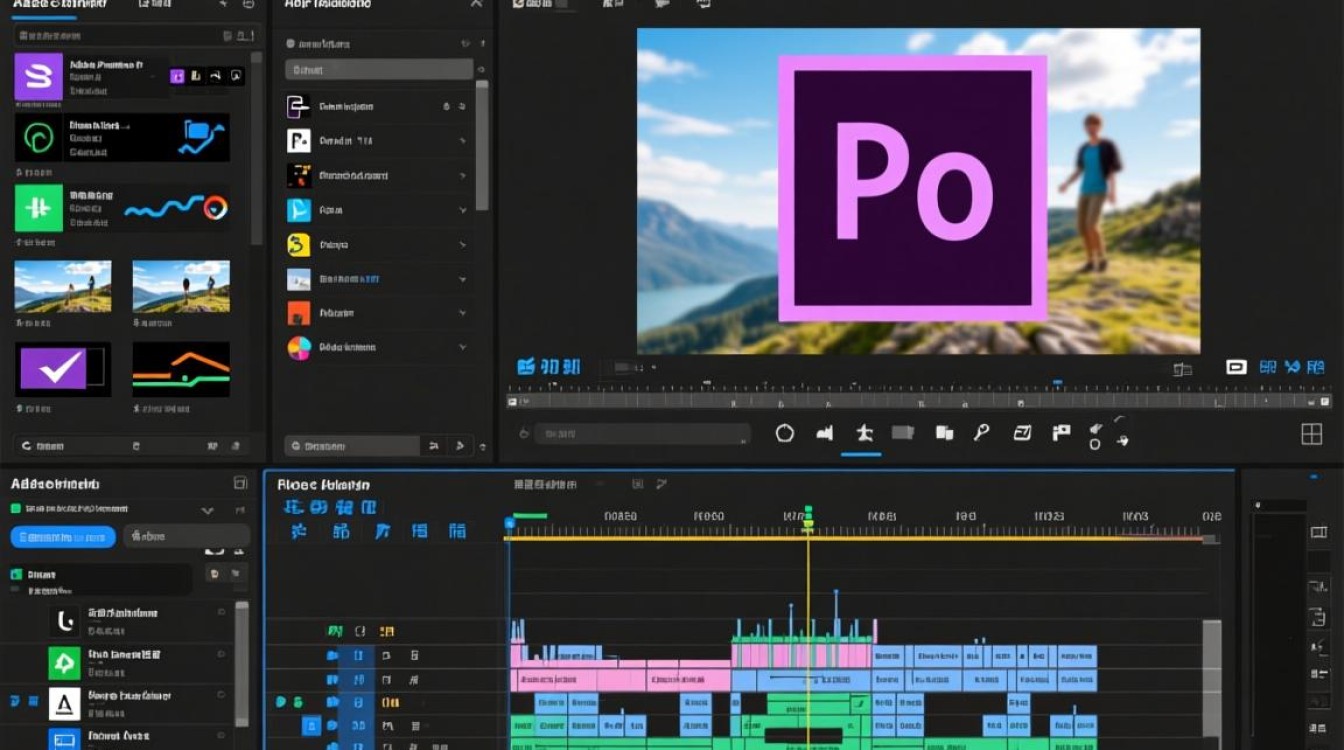1344x750 pixels.
Task: Click the green spiral icon on black tile
Action: tap(39, 138)
